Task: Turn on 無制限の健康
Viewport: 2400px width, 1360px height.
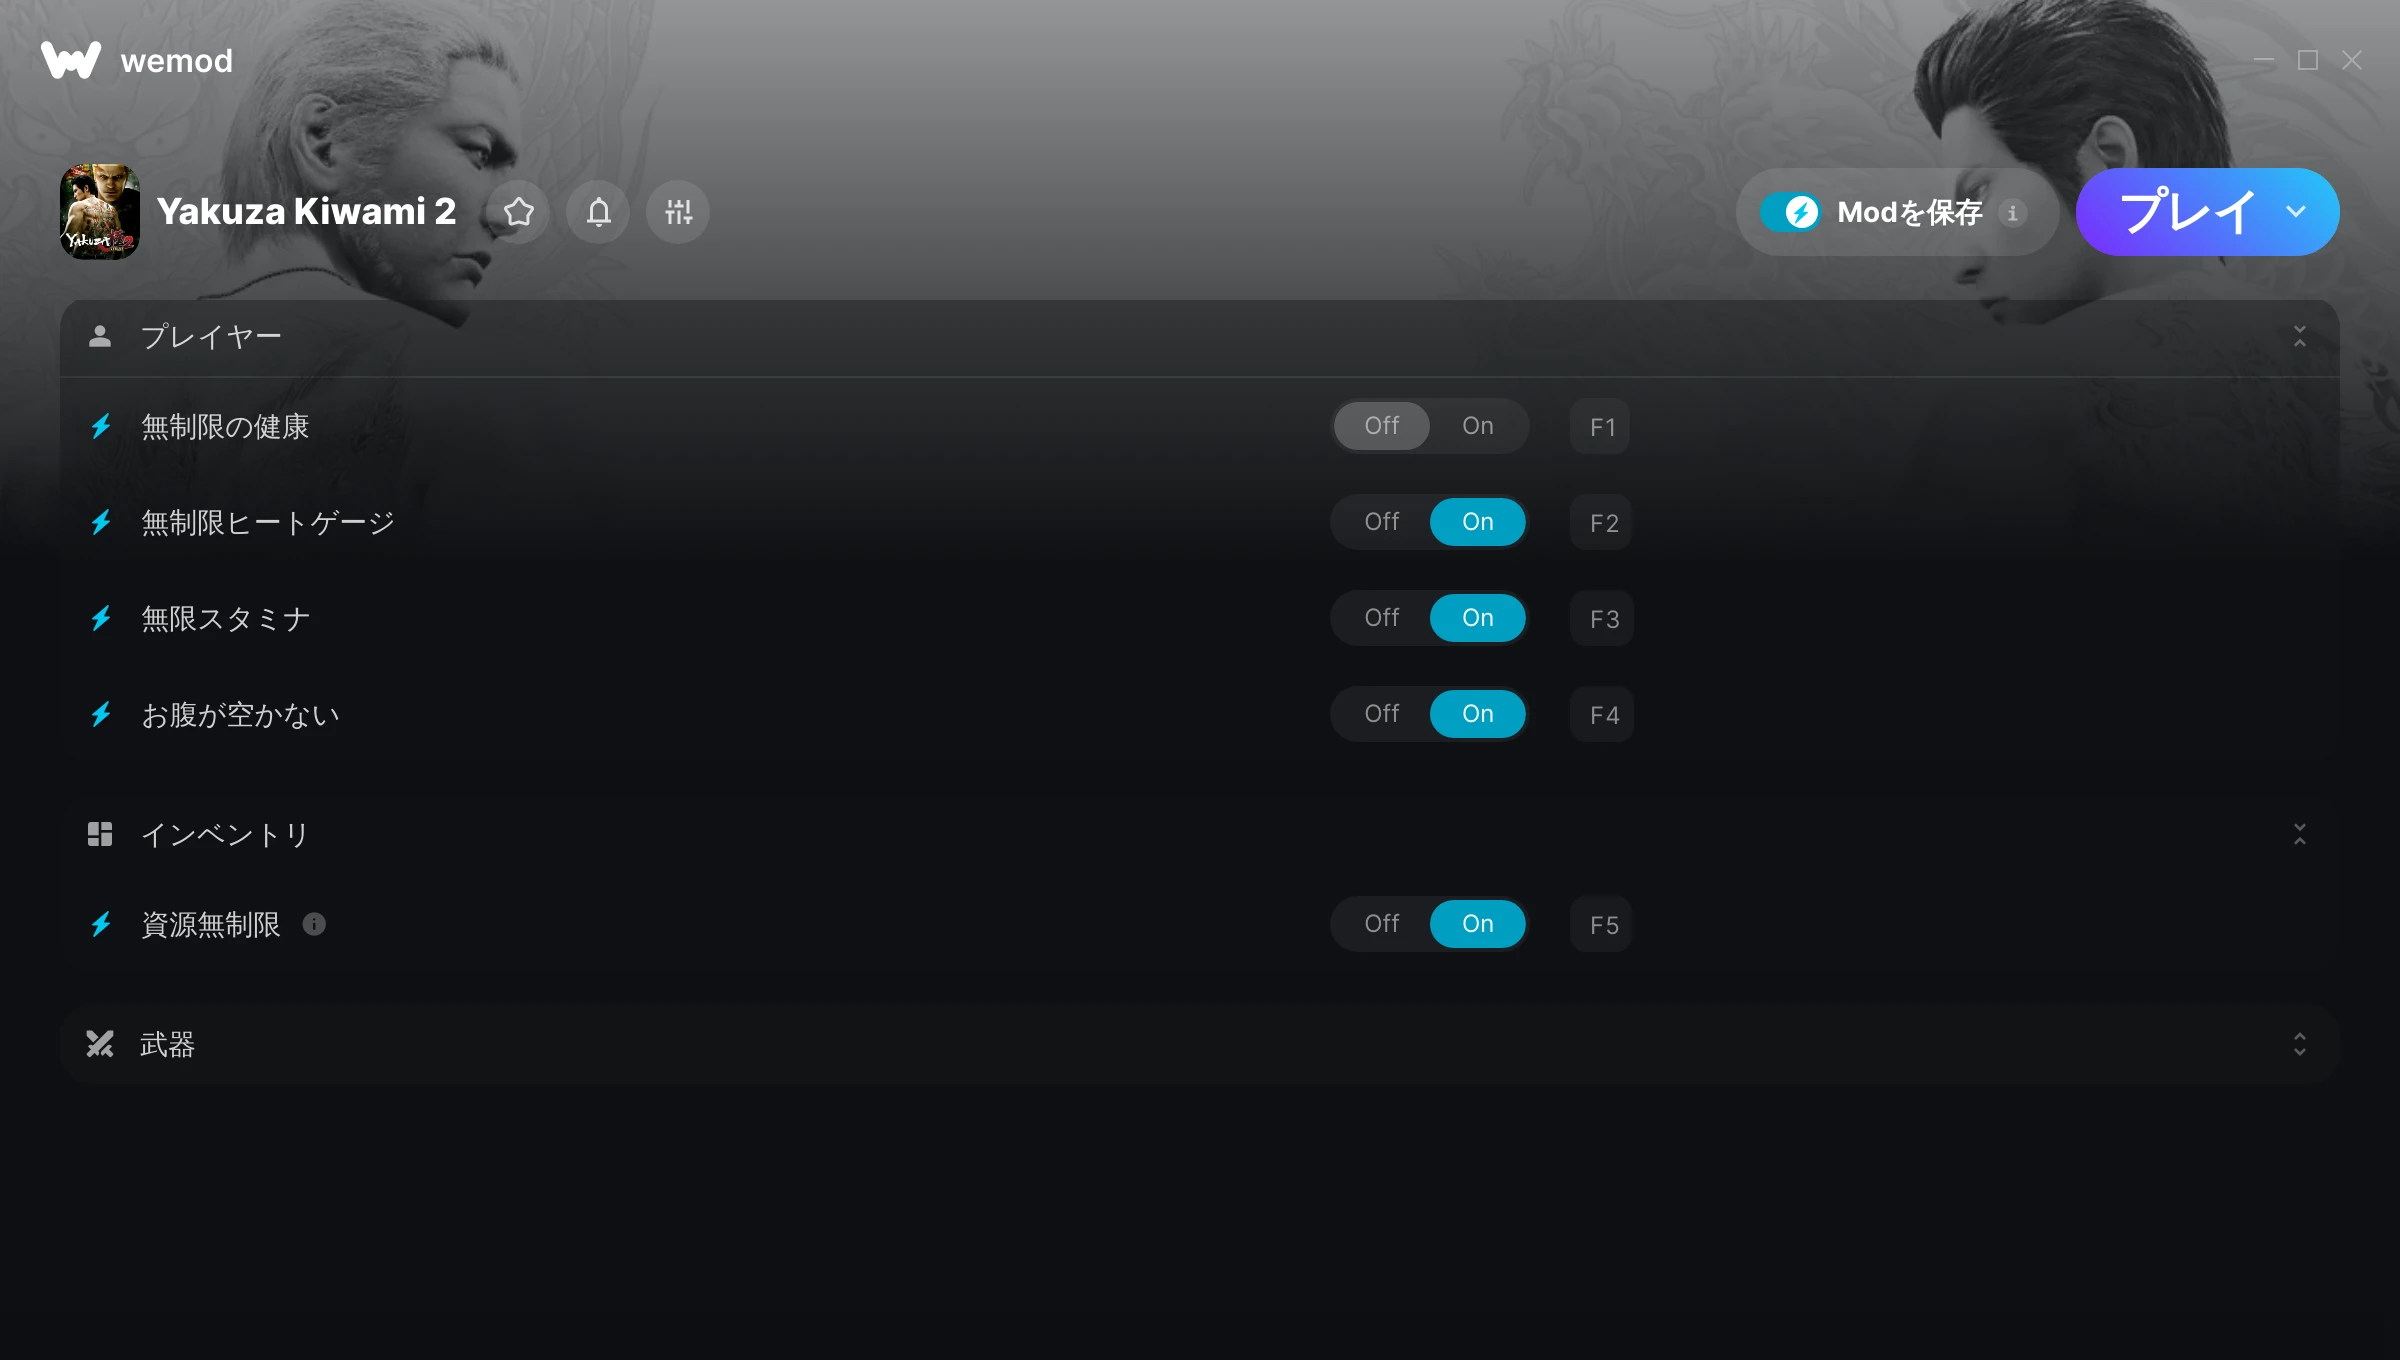Action: (1477, 426)
